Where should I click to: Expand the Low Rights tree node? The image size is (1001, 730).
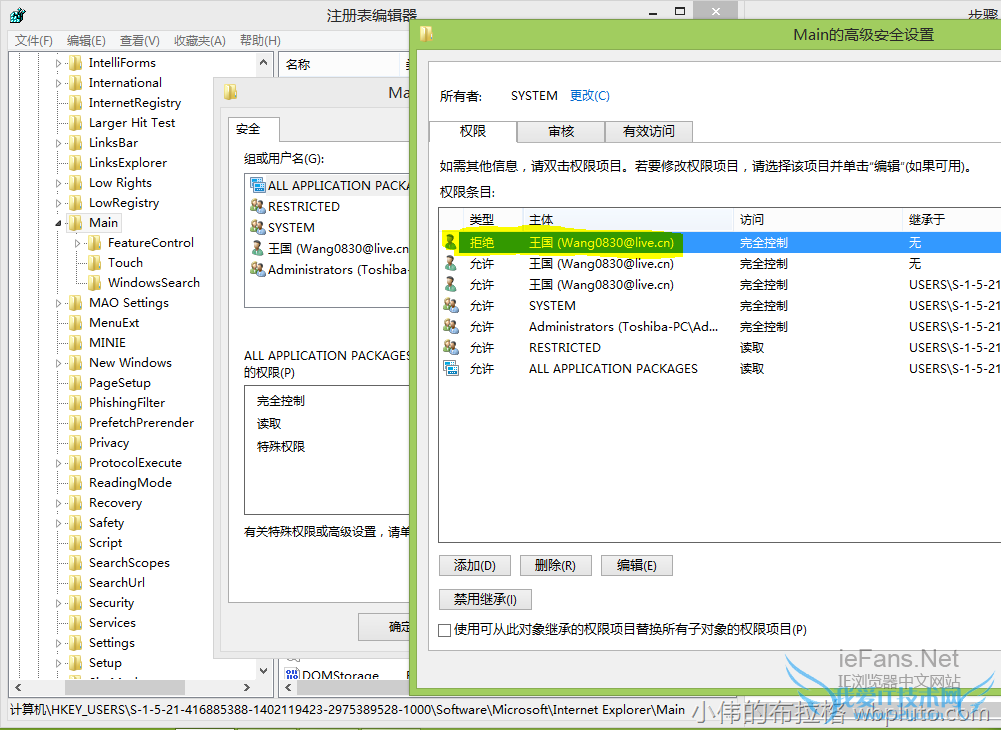(58, 183)
